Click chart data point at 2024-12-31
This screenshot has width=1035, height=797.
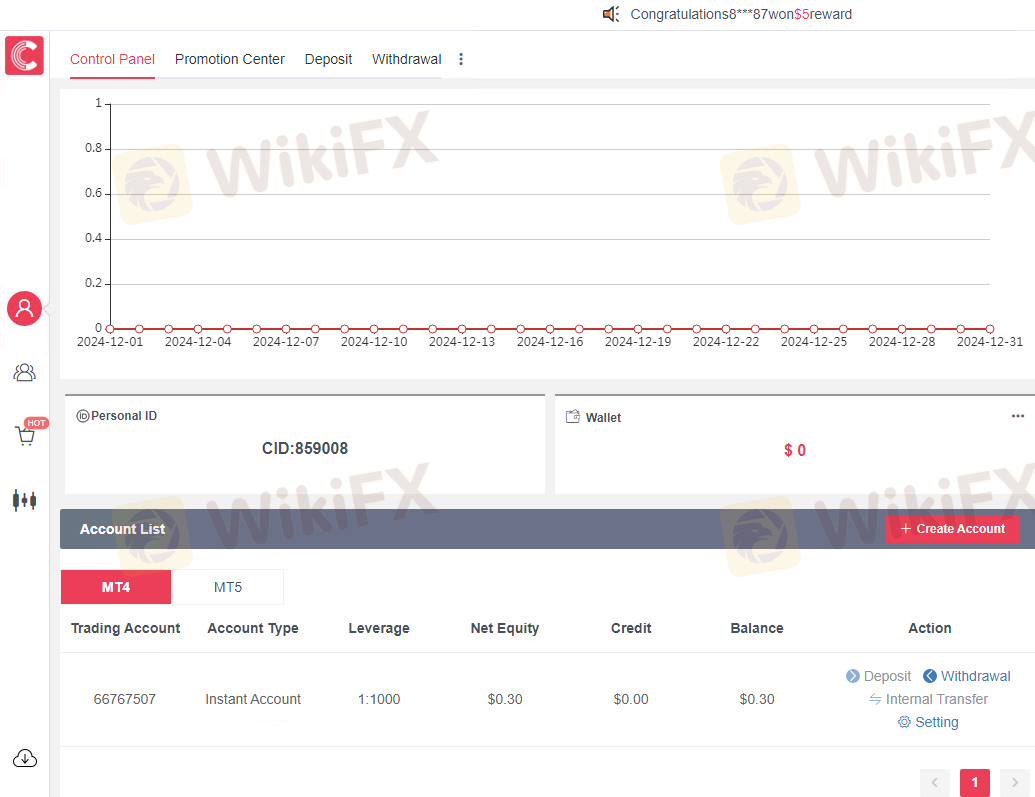989,328
